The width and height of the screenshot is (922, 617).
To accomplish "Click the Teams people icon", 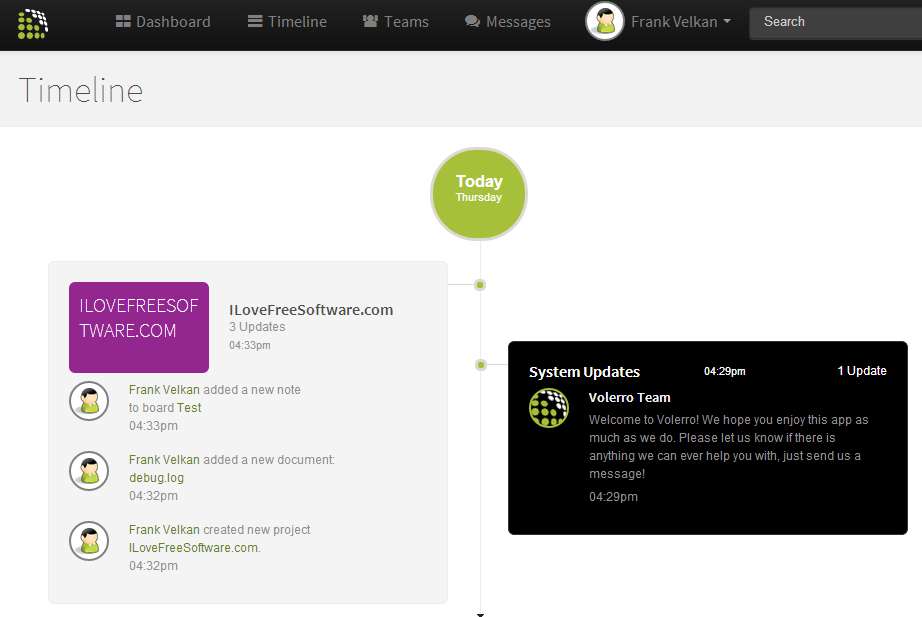I will [370, 22].
